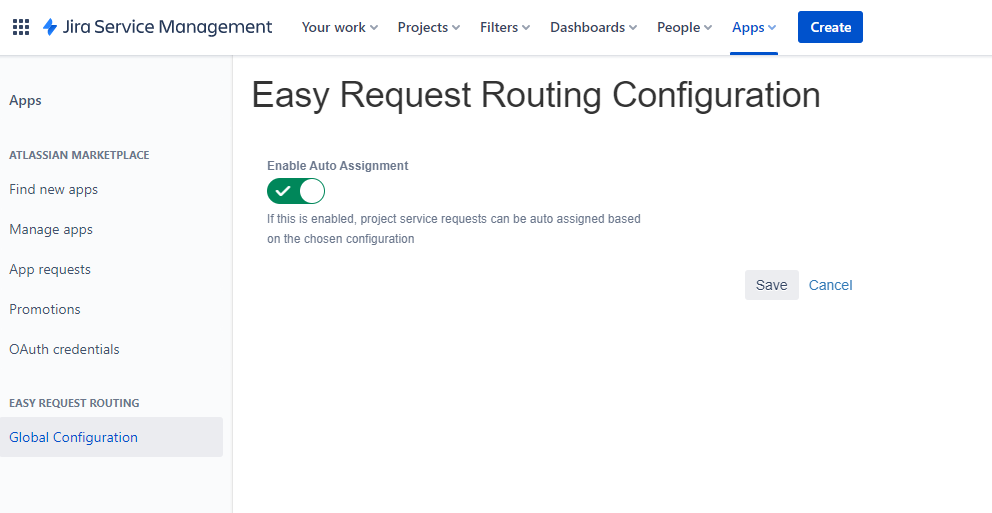Save the routing configuration
The height and width of the screenshot is (513, 992).
coord(771,285)
